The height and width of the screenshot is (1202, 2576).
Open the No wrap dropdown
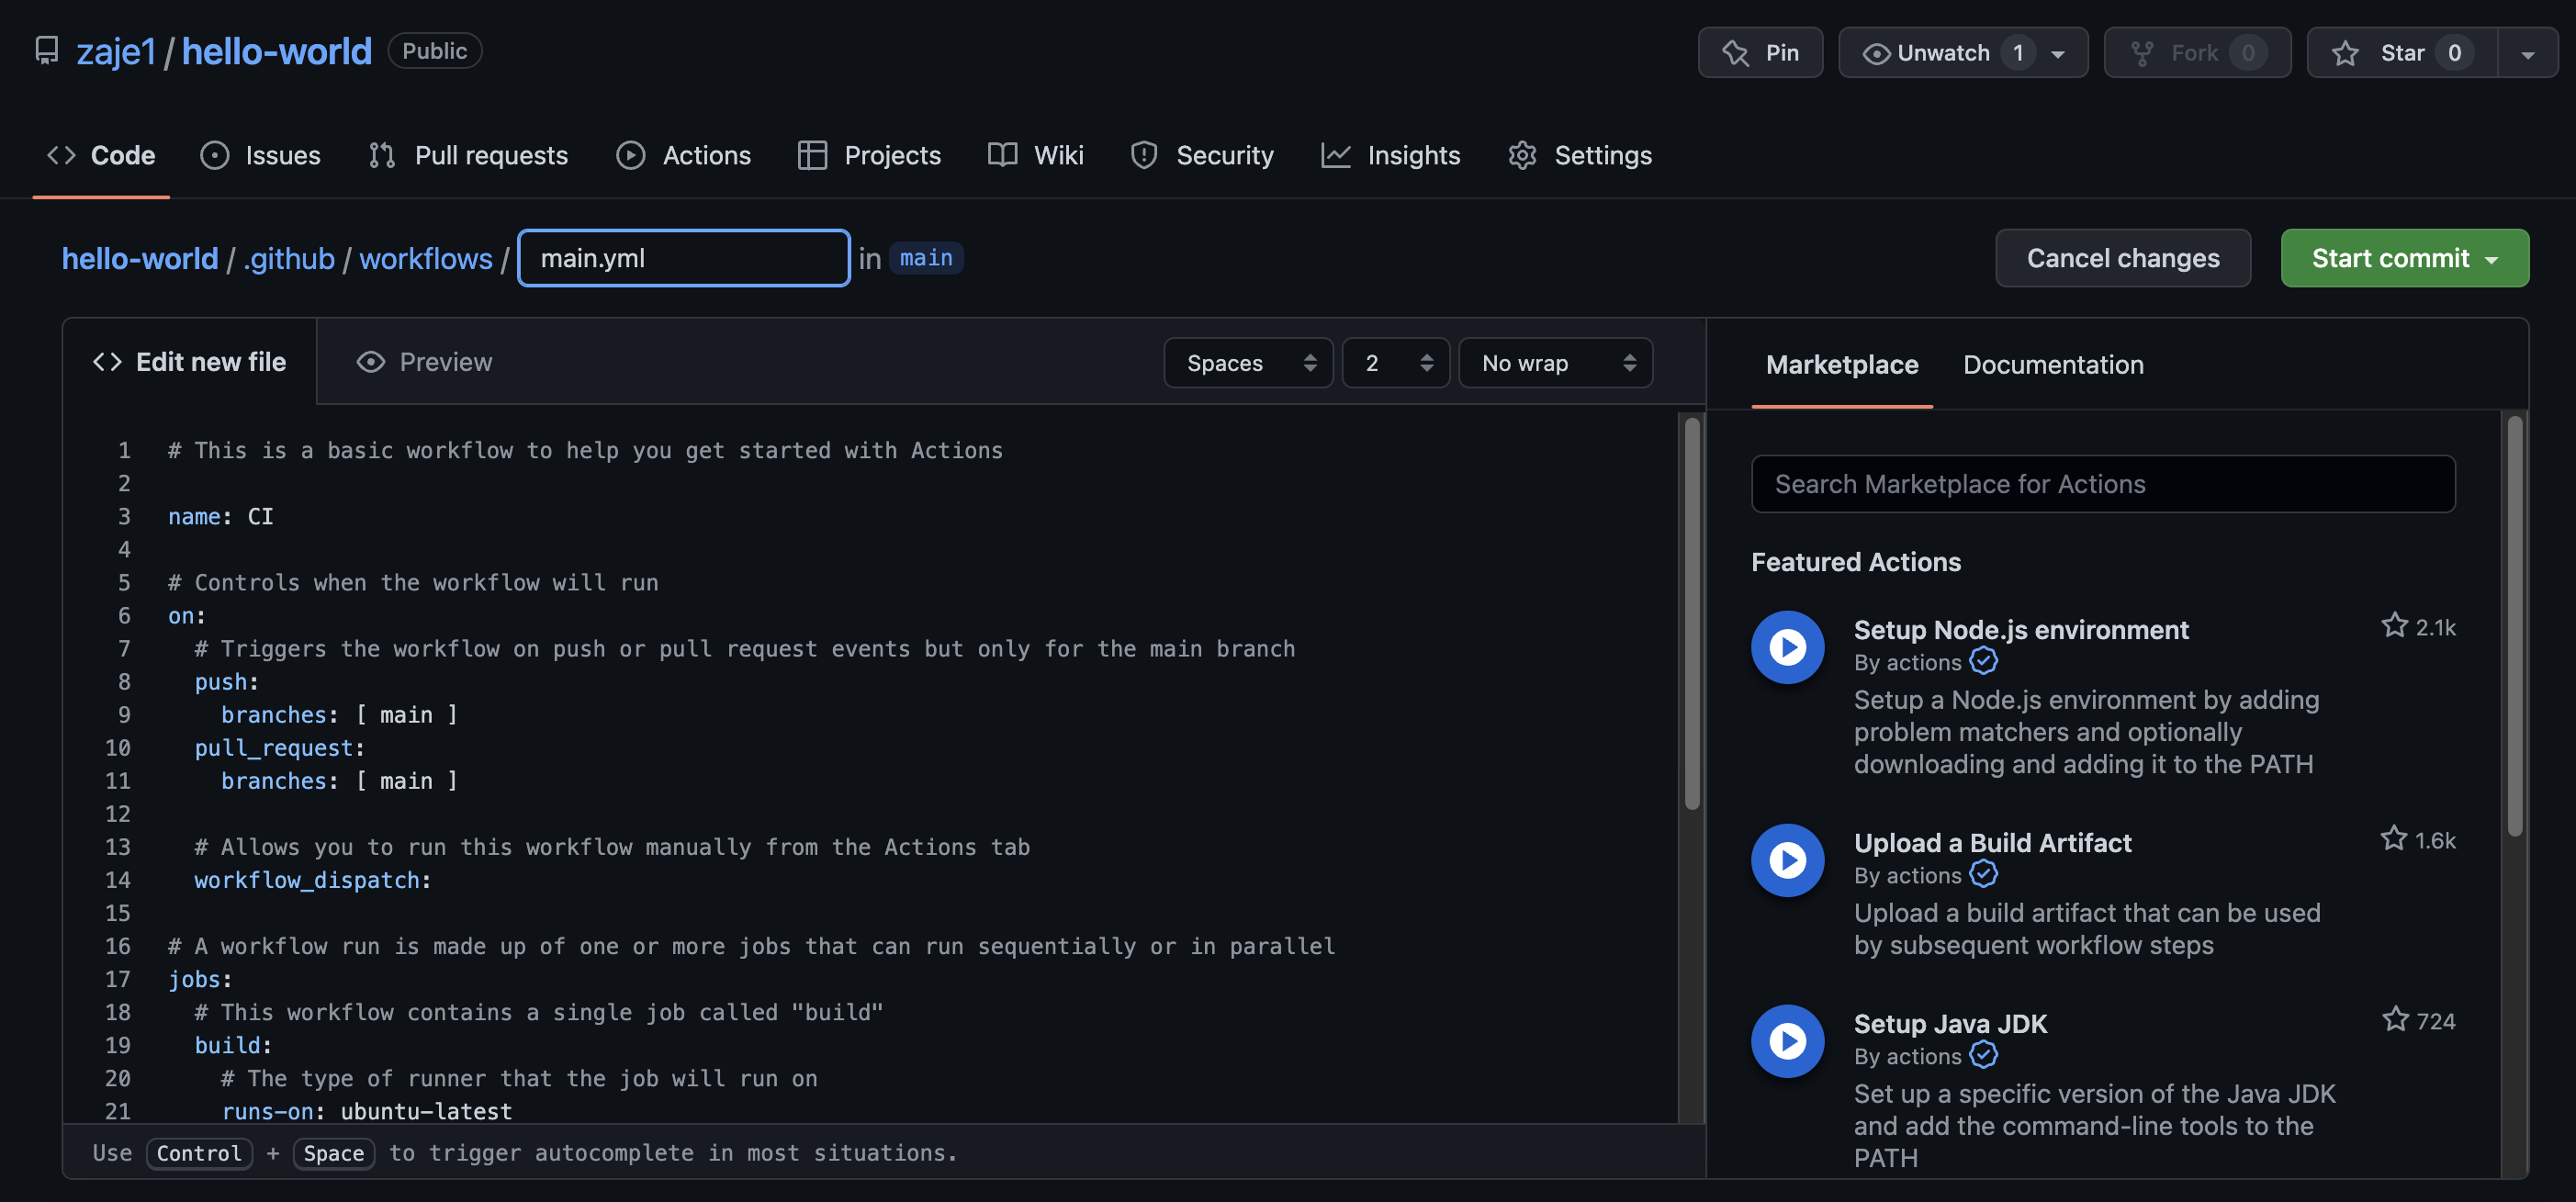1555,363
